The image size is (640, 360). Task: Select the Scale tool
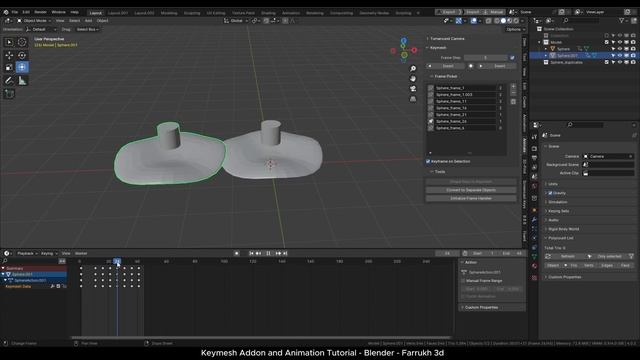(9, 67)
